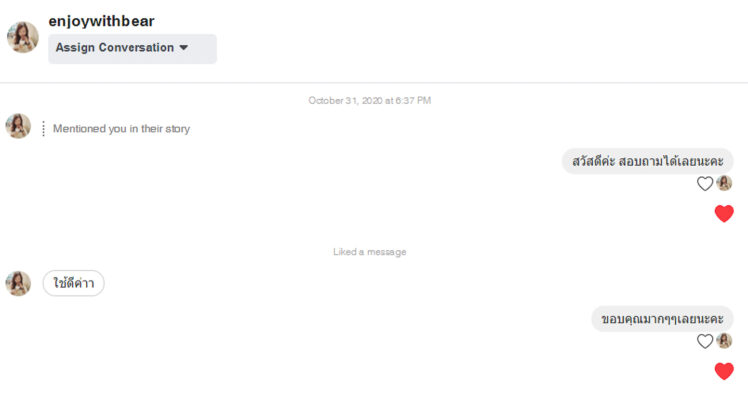
Task: Open the Assign Conversation dropdown
Action: coord(132,49)
